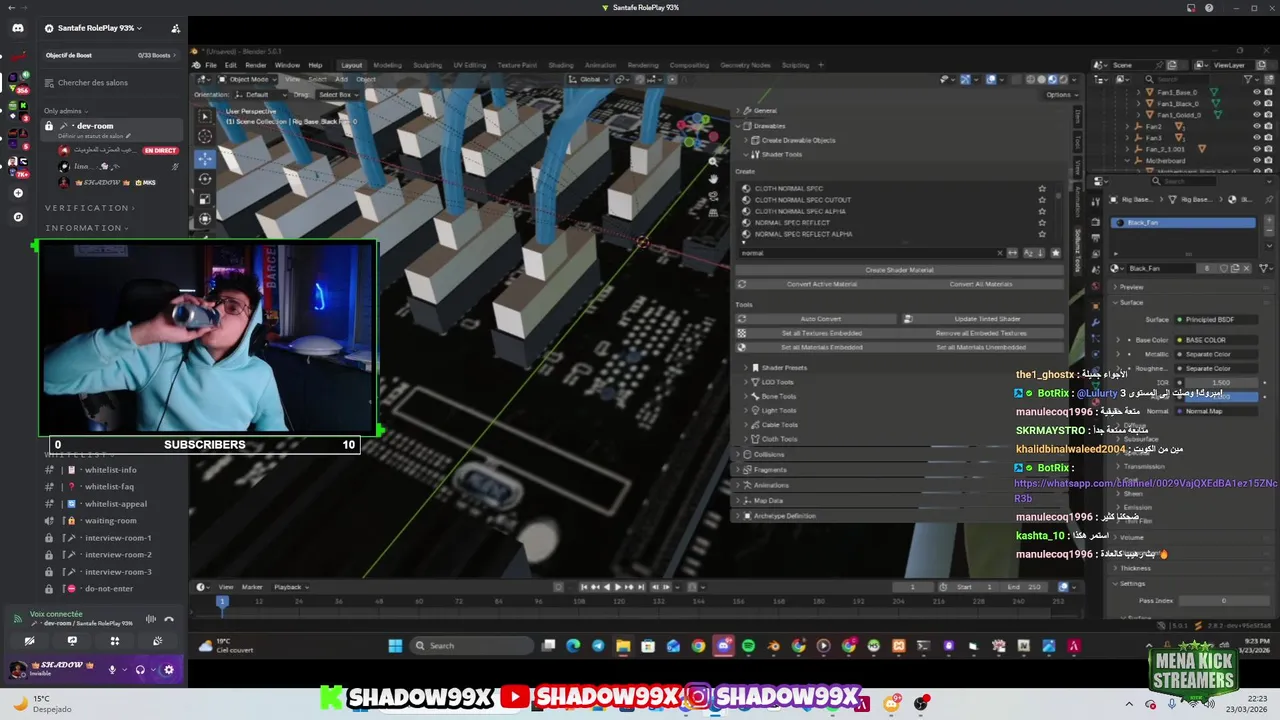Choose the Scale tool in Blender

point(204,198)
